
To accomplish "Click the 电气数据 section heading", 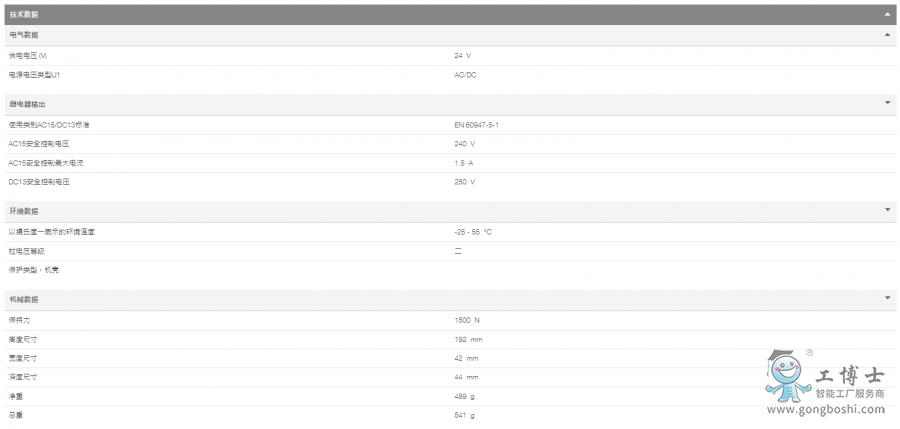I will coord(24,35).
